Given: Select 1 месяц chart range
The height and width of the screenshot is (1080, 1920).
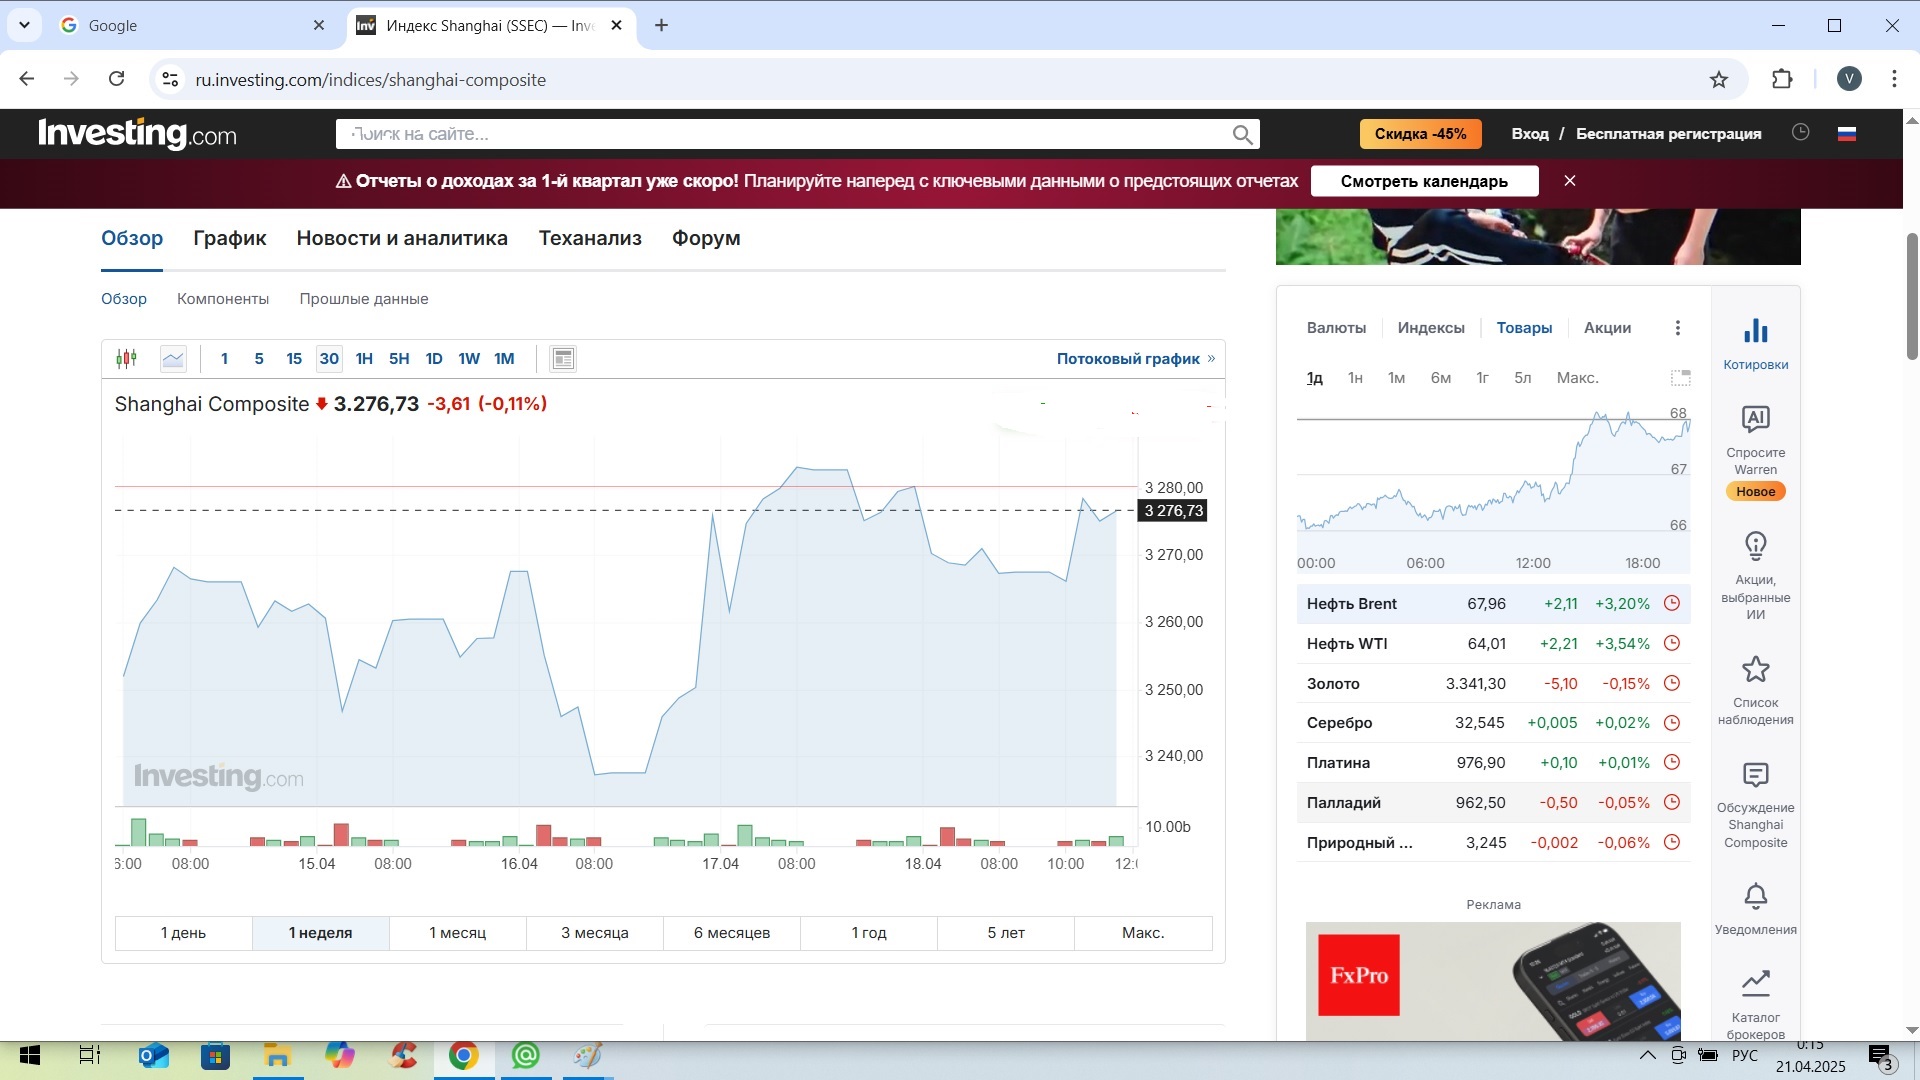Looking at the screenshot, I should (458, 933).
